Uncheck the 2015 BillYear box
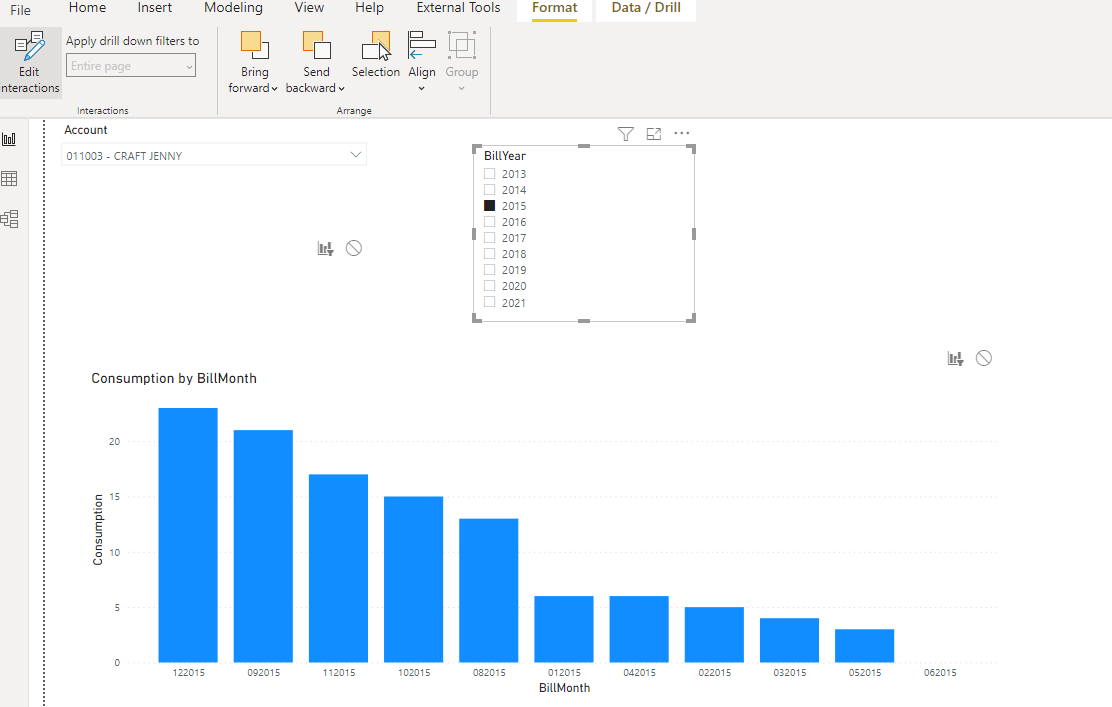 click(x=489, y=206)
